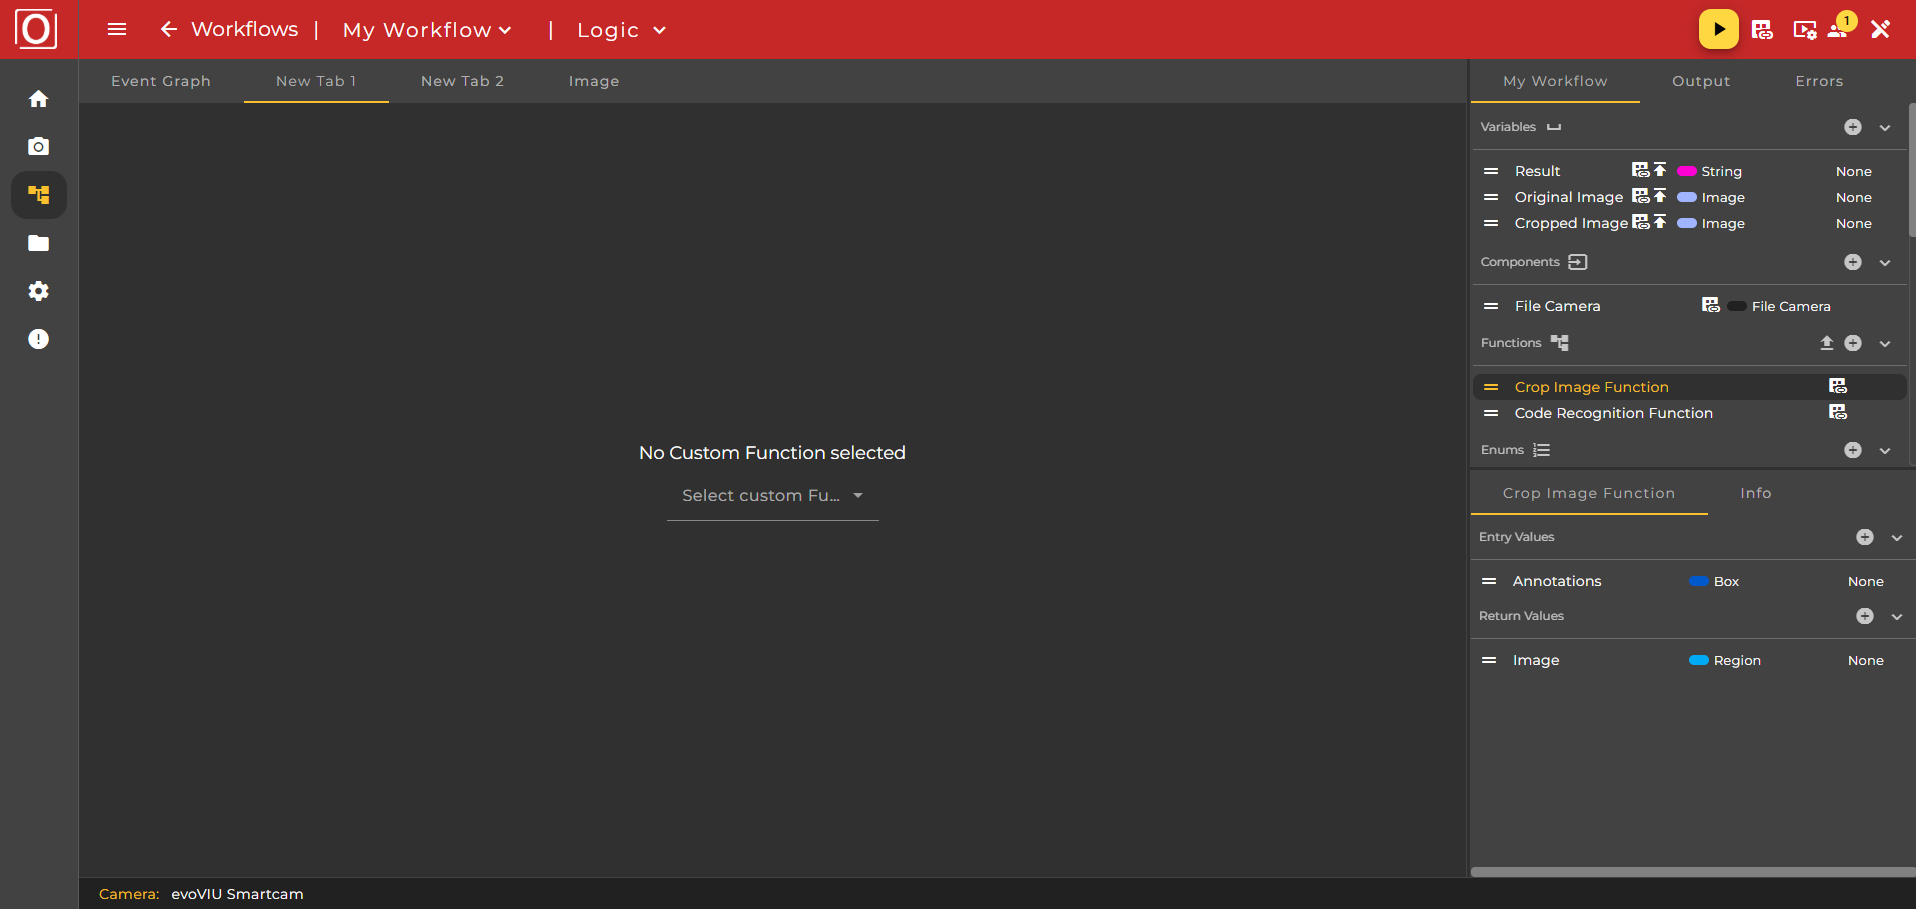Click the magenta String type pill on Result
This screenshot has width=1916, height=909.
[1687, 170]
